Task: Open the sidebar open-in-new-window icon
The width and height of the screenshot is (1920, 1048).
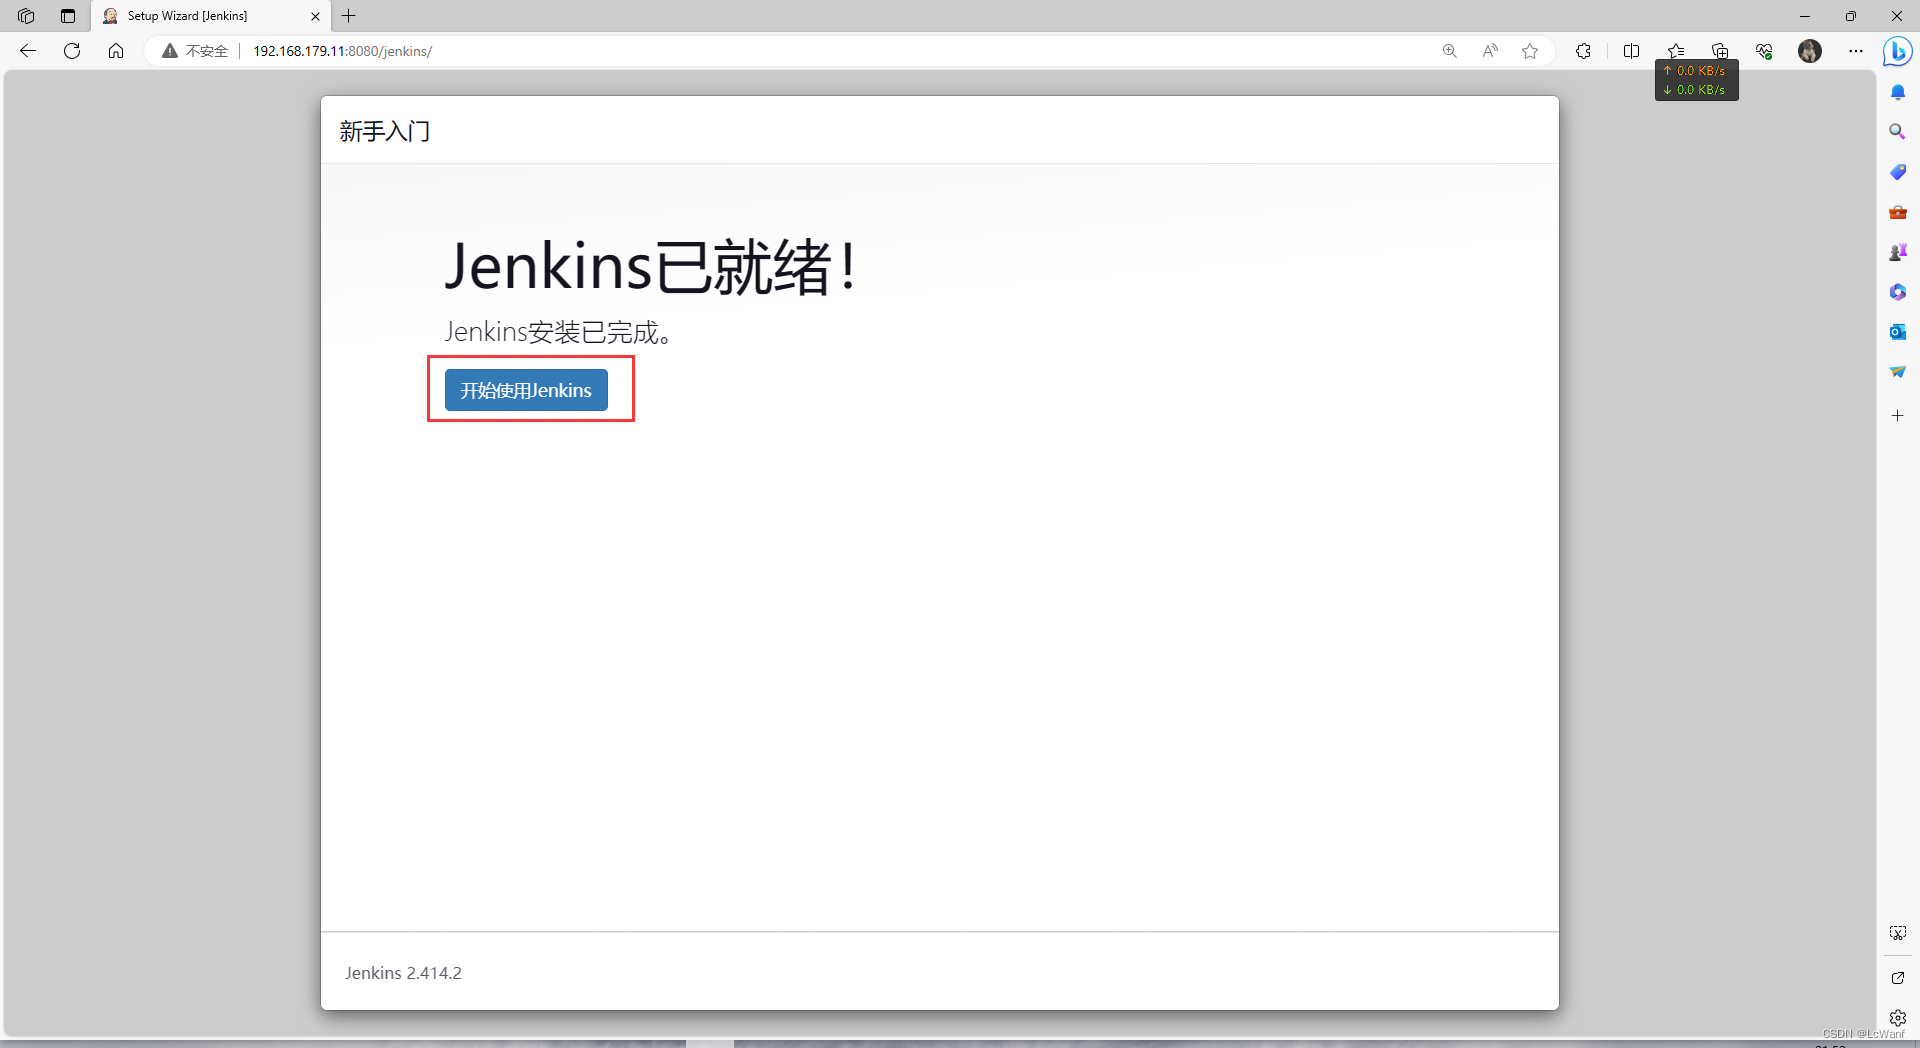Action: pyautogui.click(x=1897, y=978)
